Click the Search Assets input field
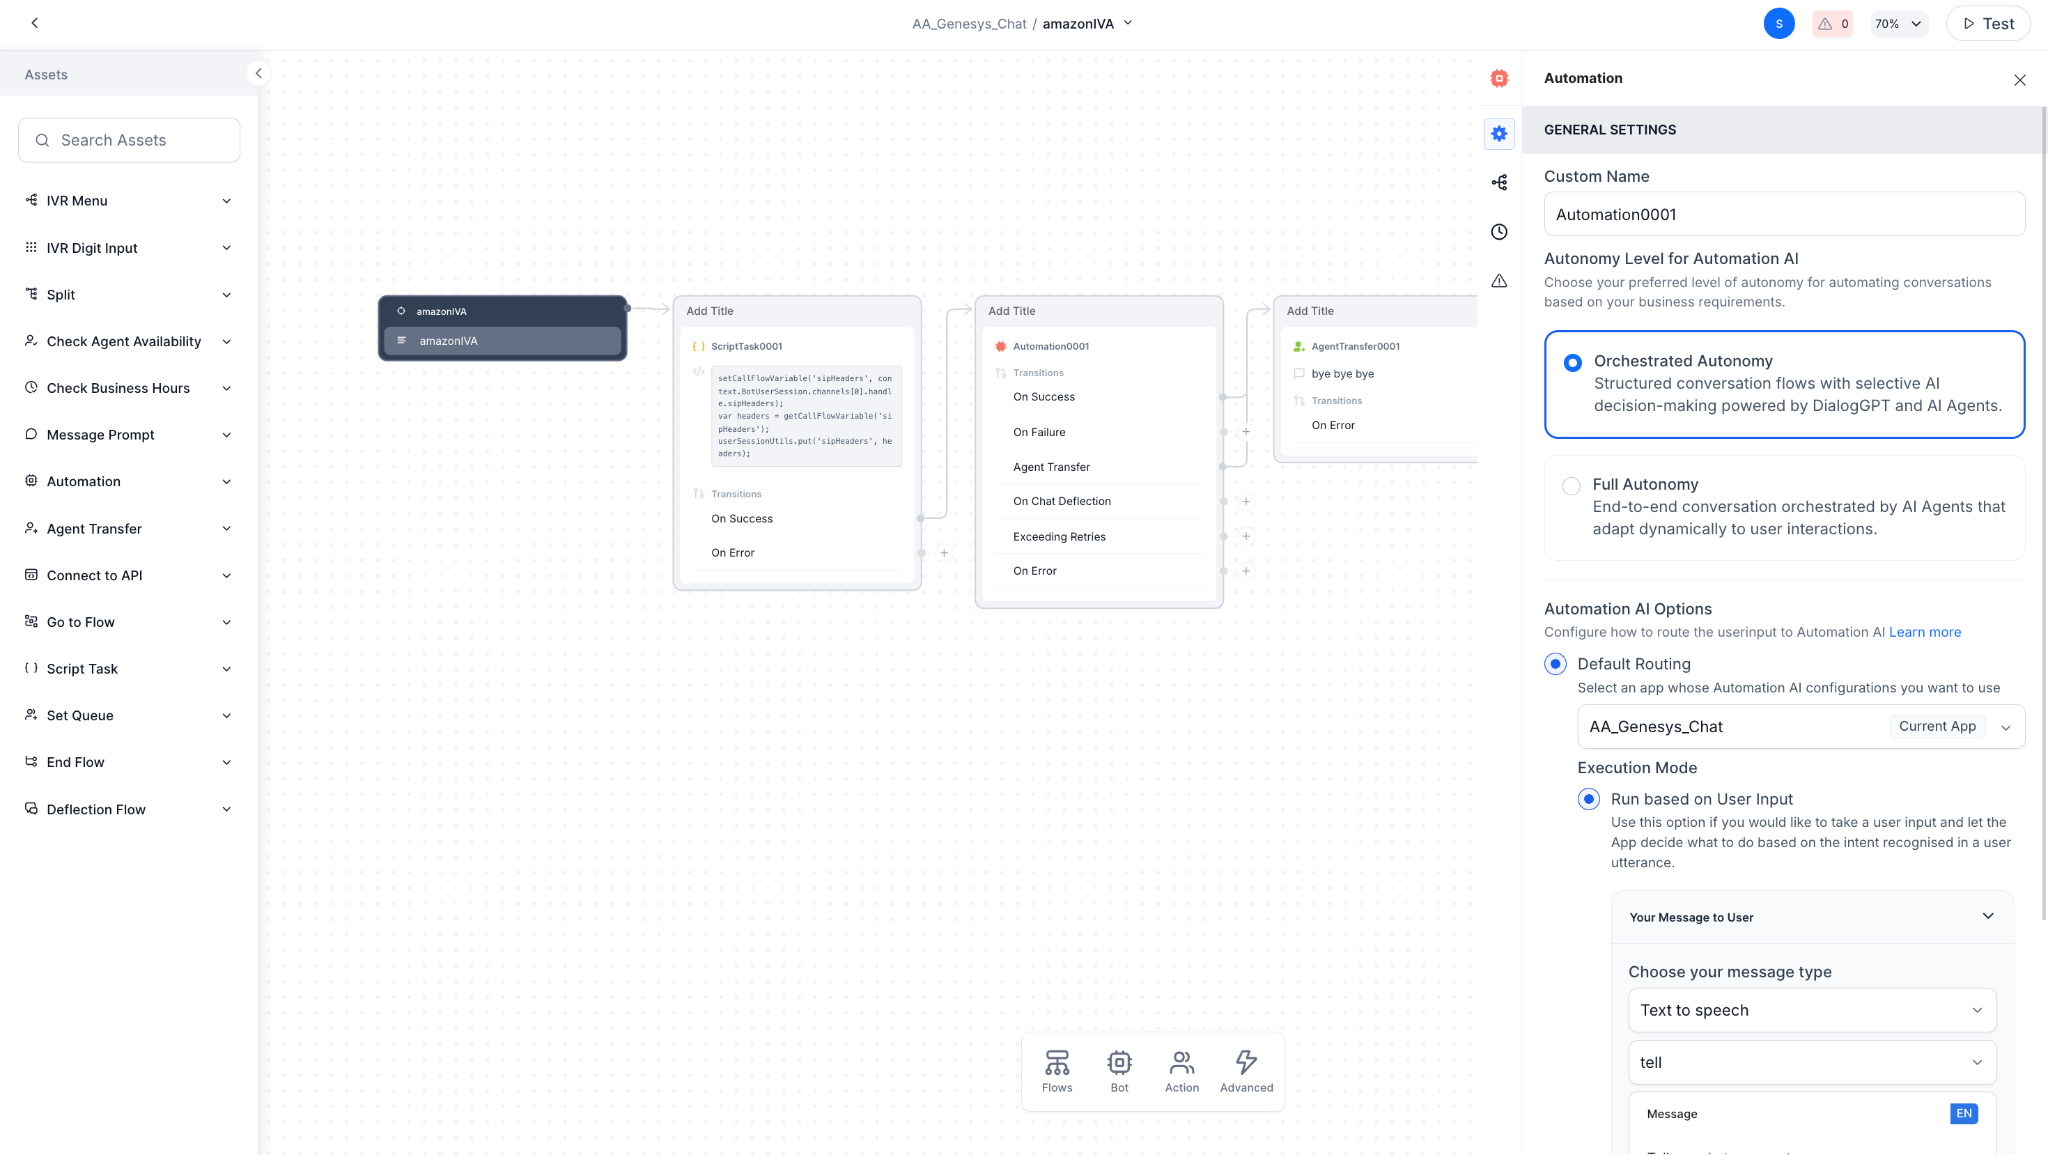 pyautogui.click(x=128, y=140)
